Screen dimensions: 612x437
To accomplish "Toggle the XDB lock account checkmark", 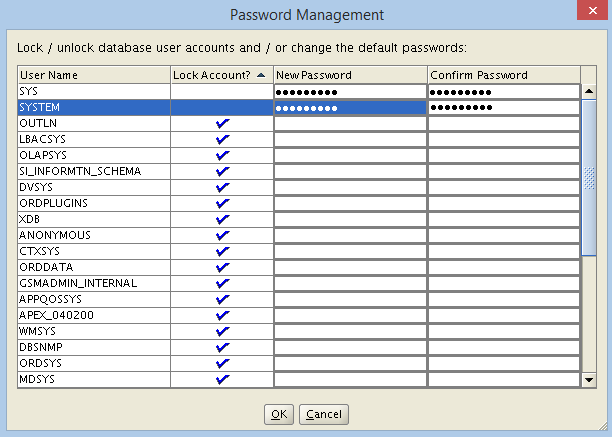I will (222, 219).
